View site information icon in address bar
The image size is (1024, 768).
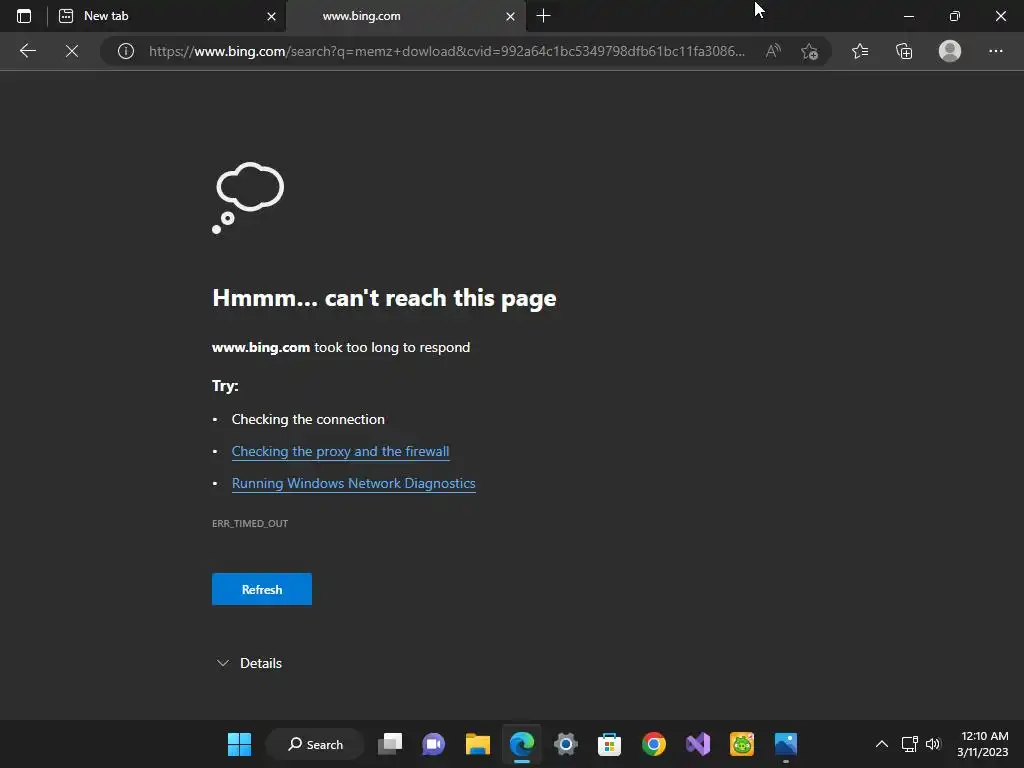[126, 51]
